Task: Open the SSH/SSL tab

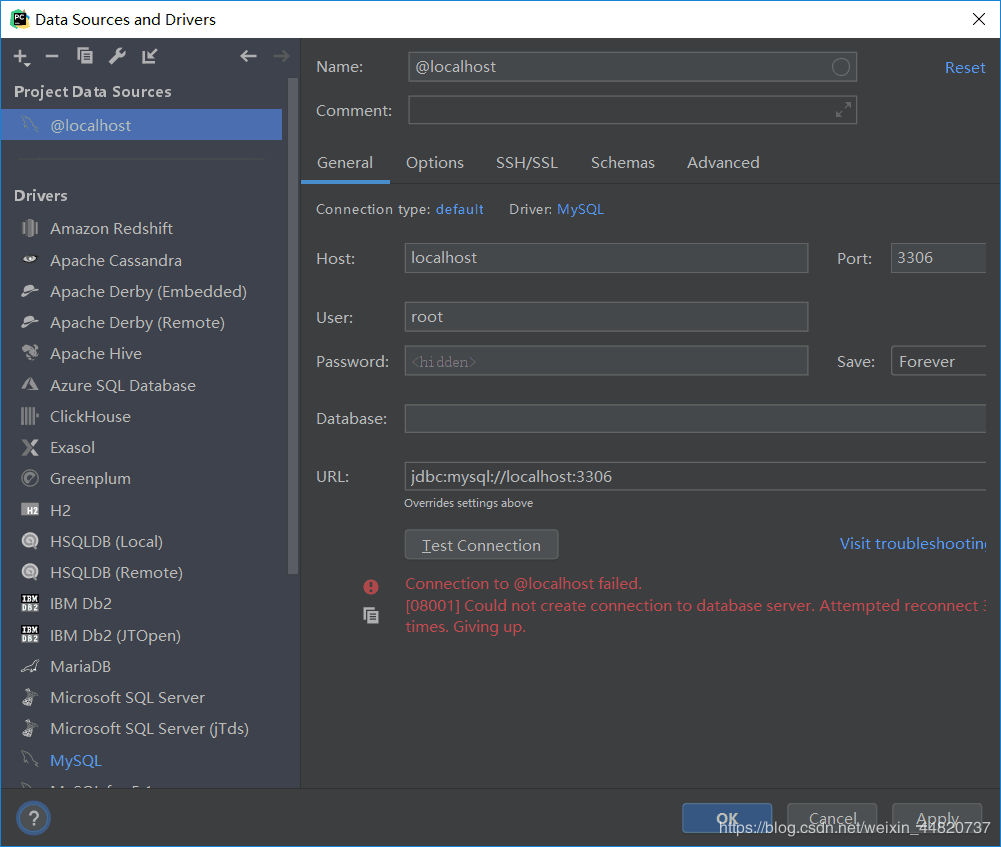Action: pyautogui.click(x=527, y=163)
